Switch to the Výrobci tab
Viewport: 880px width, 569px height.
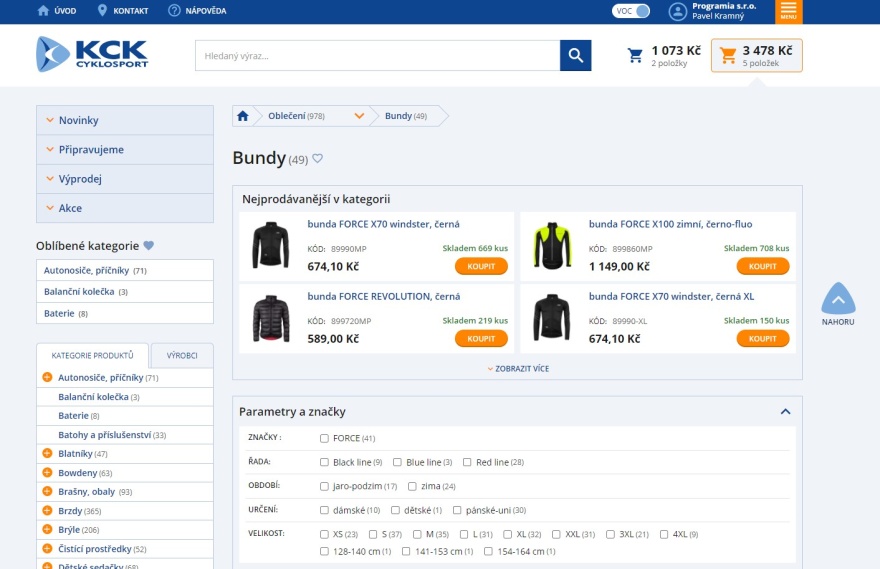tap(182, 356)
